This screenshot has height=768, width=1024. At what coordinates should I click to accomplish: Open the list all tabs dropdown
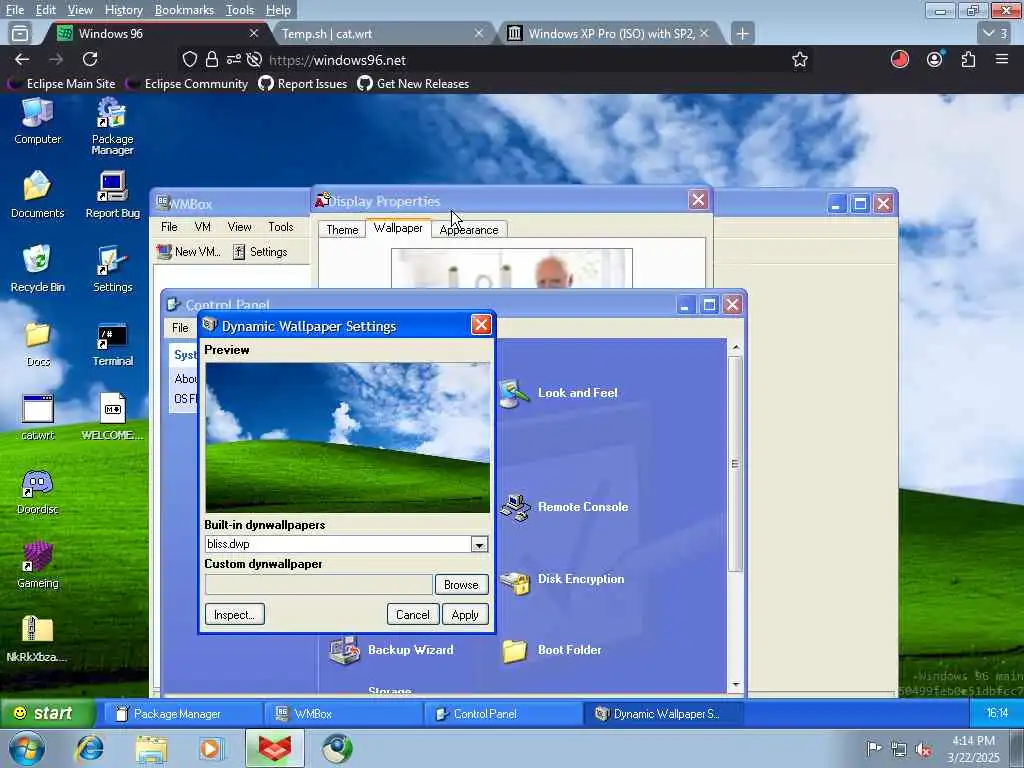[x=995, y=33]
